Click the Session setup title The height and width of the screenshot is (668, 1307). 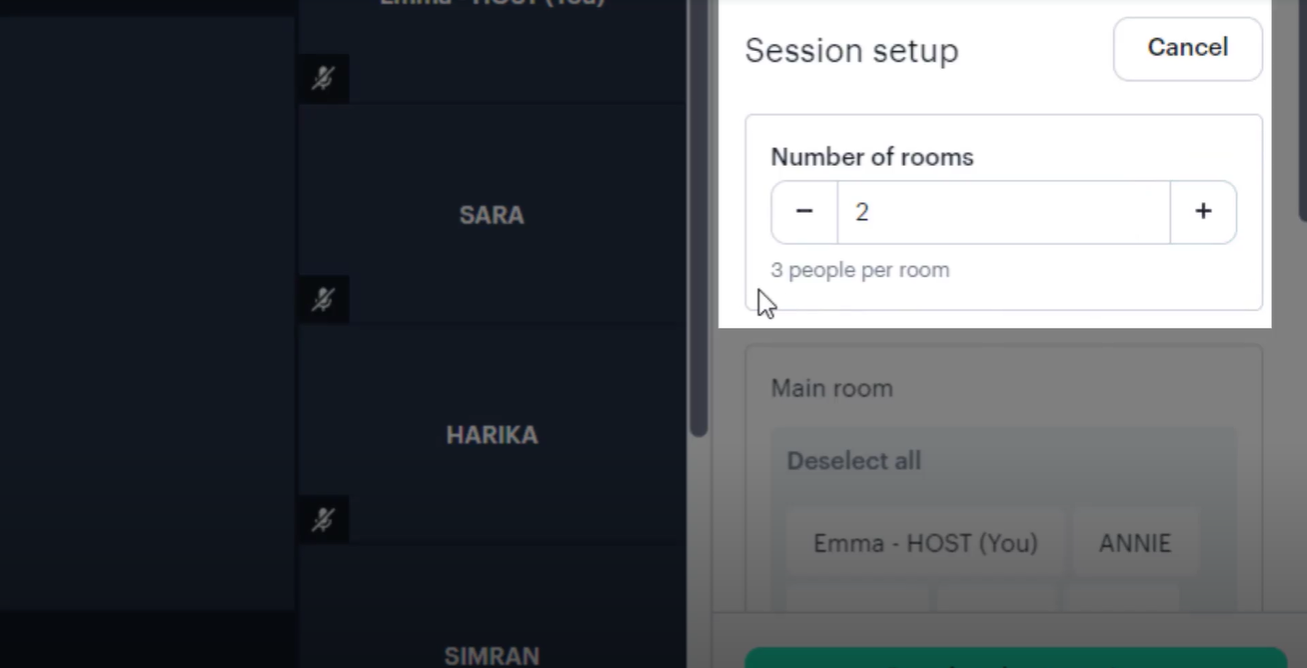coord(851,50)
